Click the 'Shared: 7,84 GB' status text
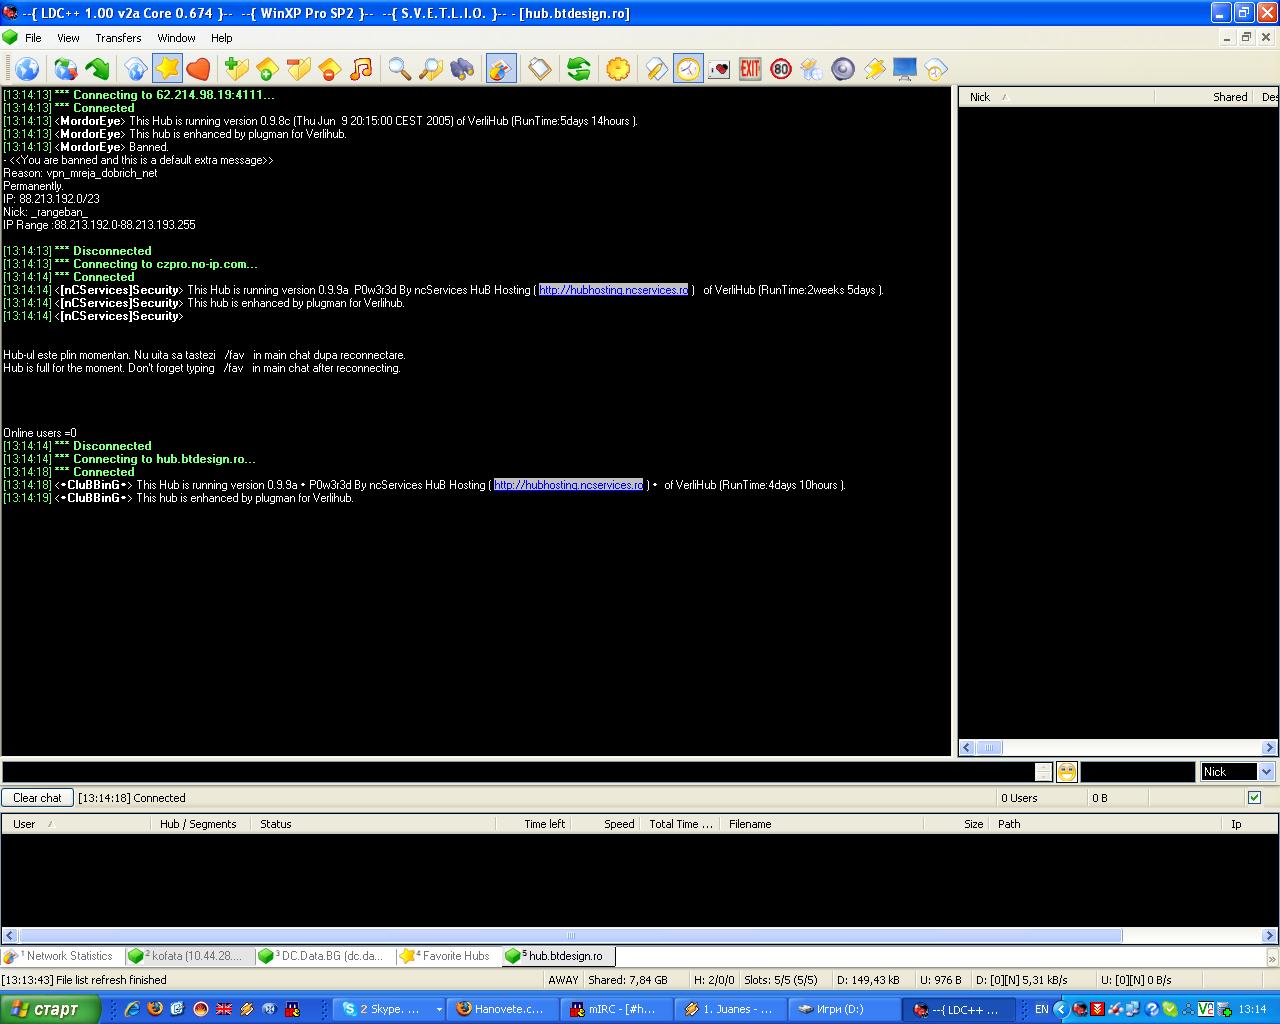The width and height of the screenshot is (1280, 1024). coord(628,980)
